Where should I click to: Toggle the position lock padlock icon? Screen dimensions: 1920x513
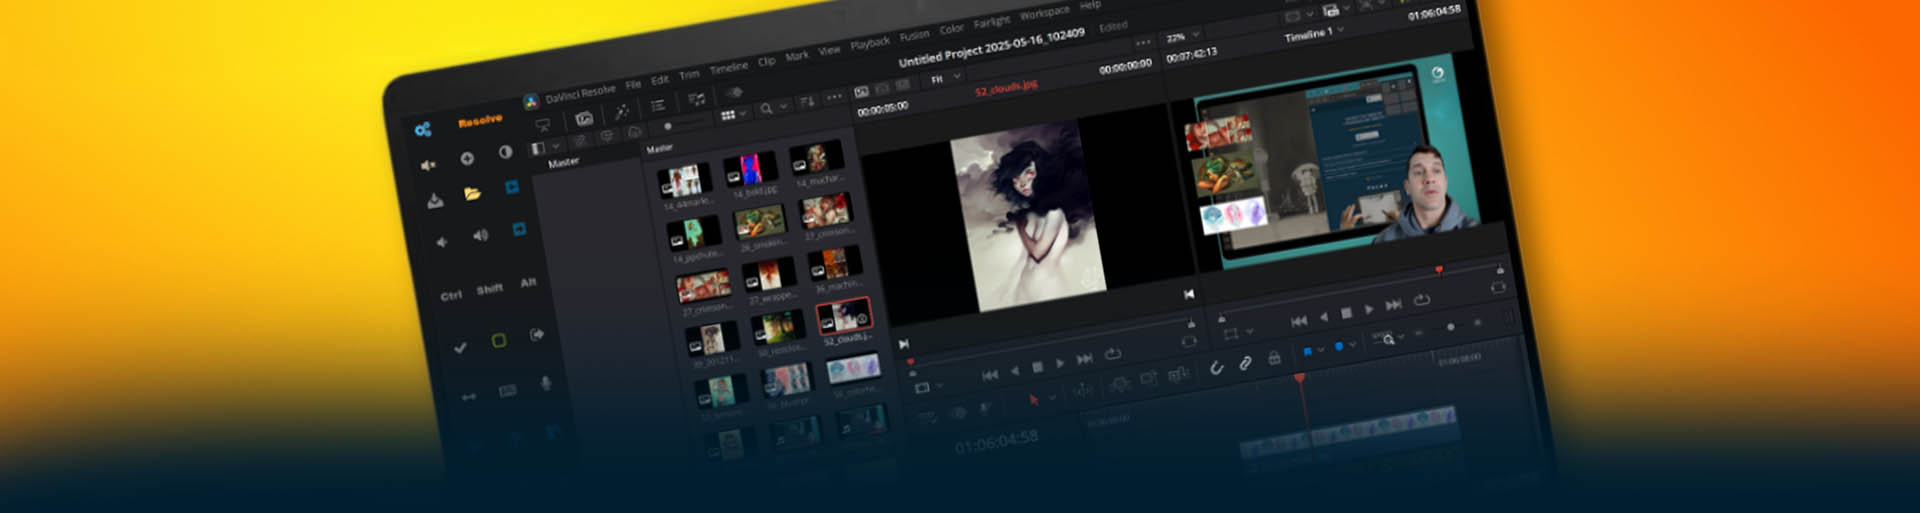click(x=1274, y=358)
